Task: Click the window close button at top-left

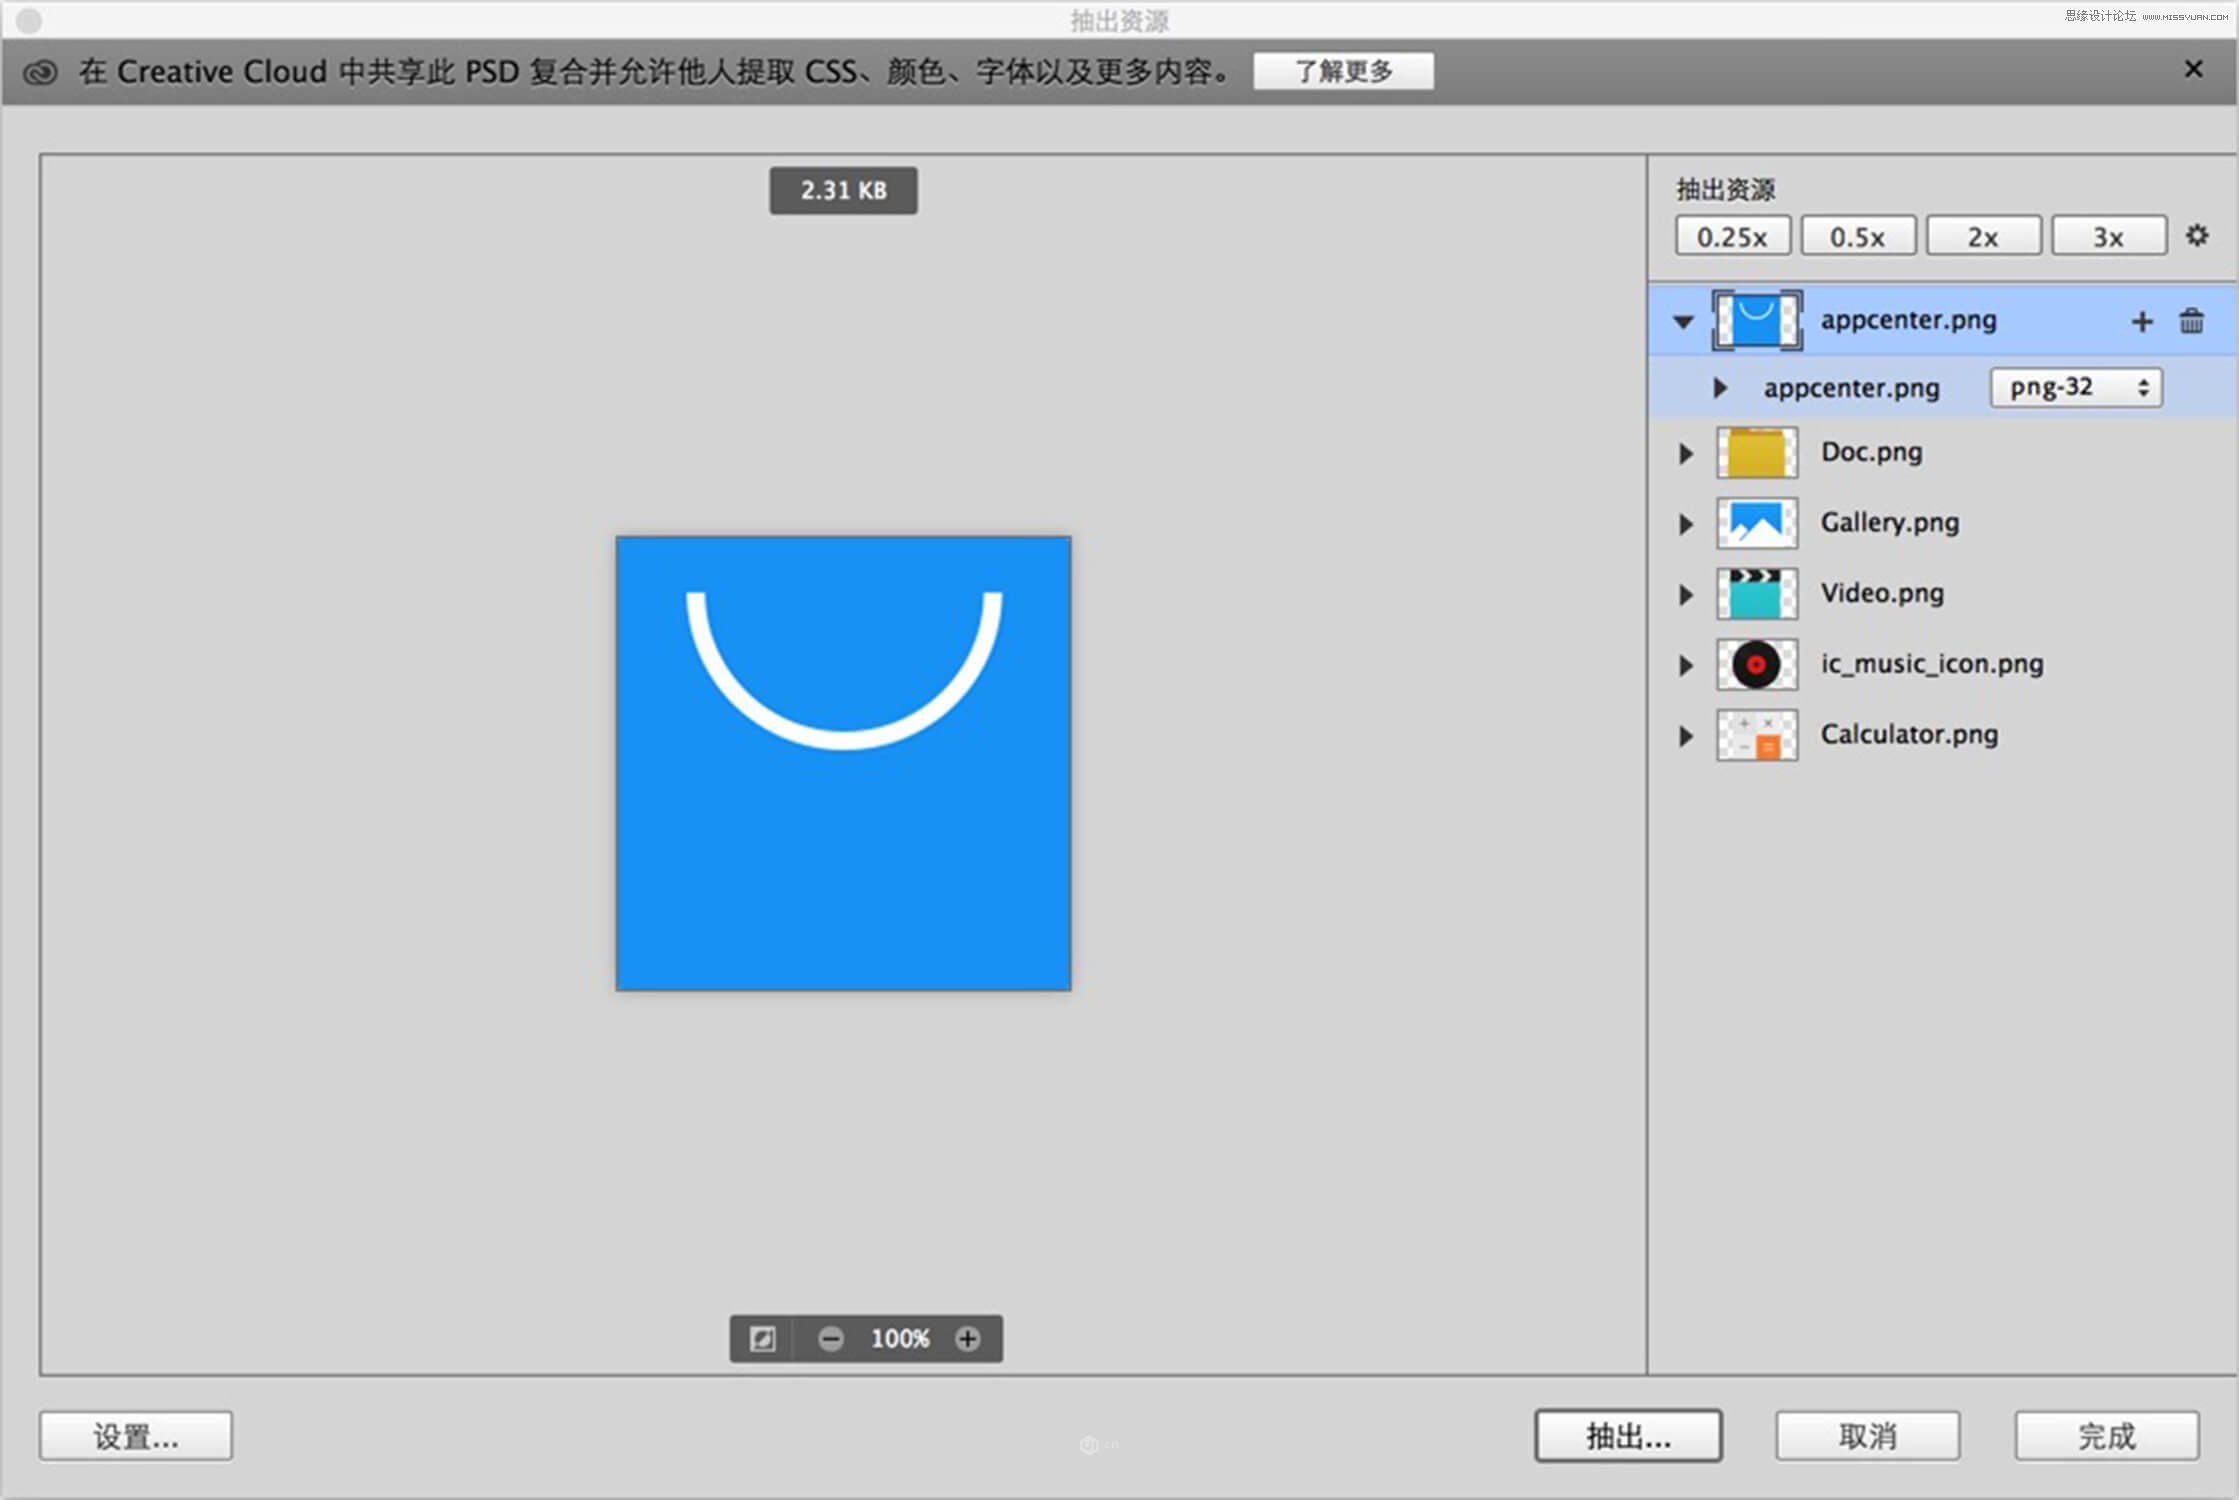Action: point(29,20)
